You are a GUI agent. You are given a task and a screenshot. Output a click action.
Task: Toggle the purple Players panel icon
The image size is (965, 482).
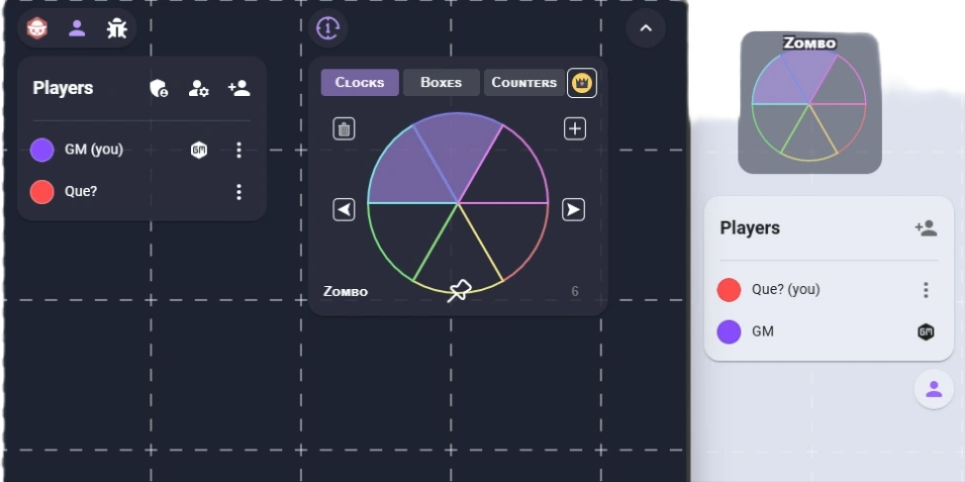click(77, 27)
